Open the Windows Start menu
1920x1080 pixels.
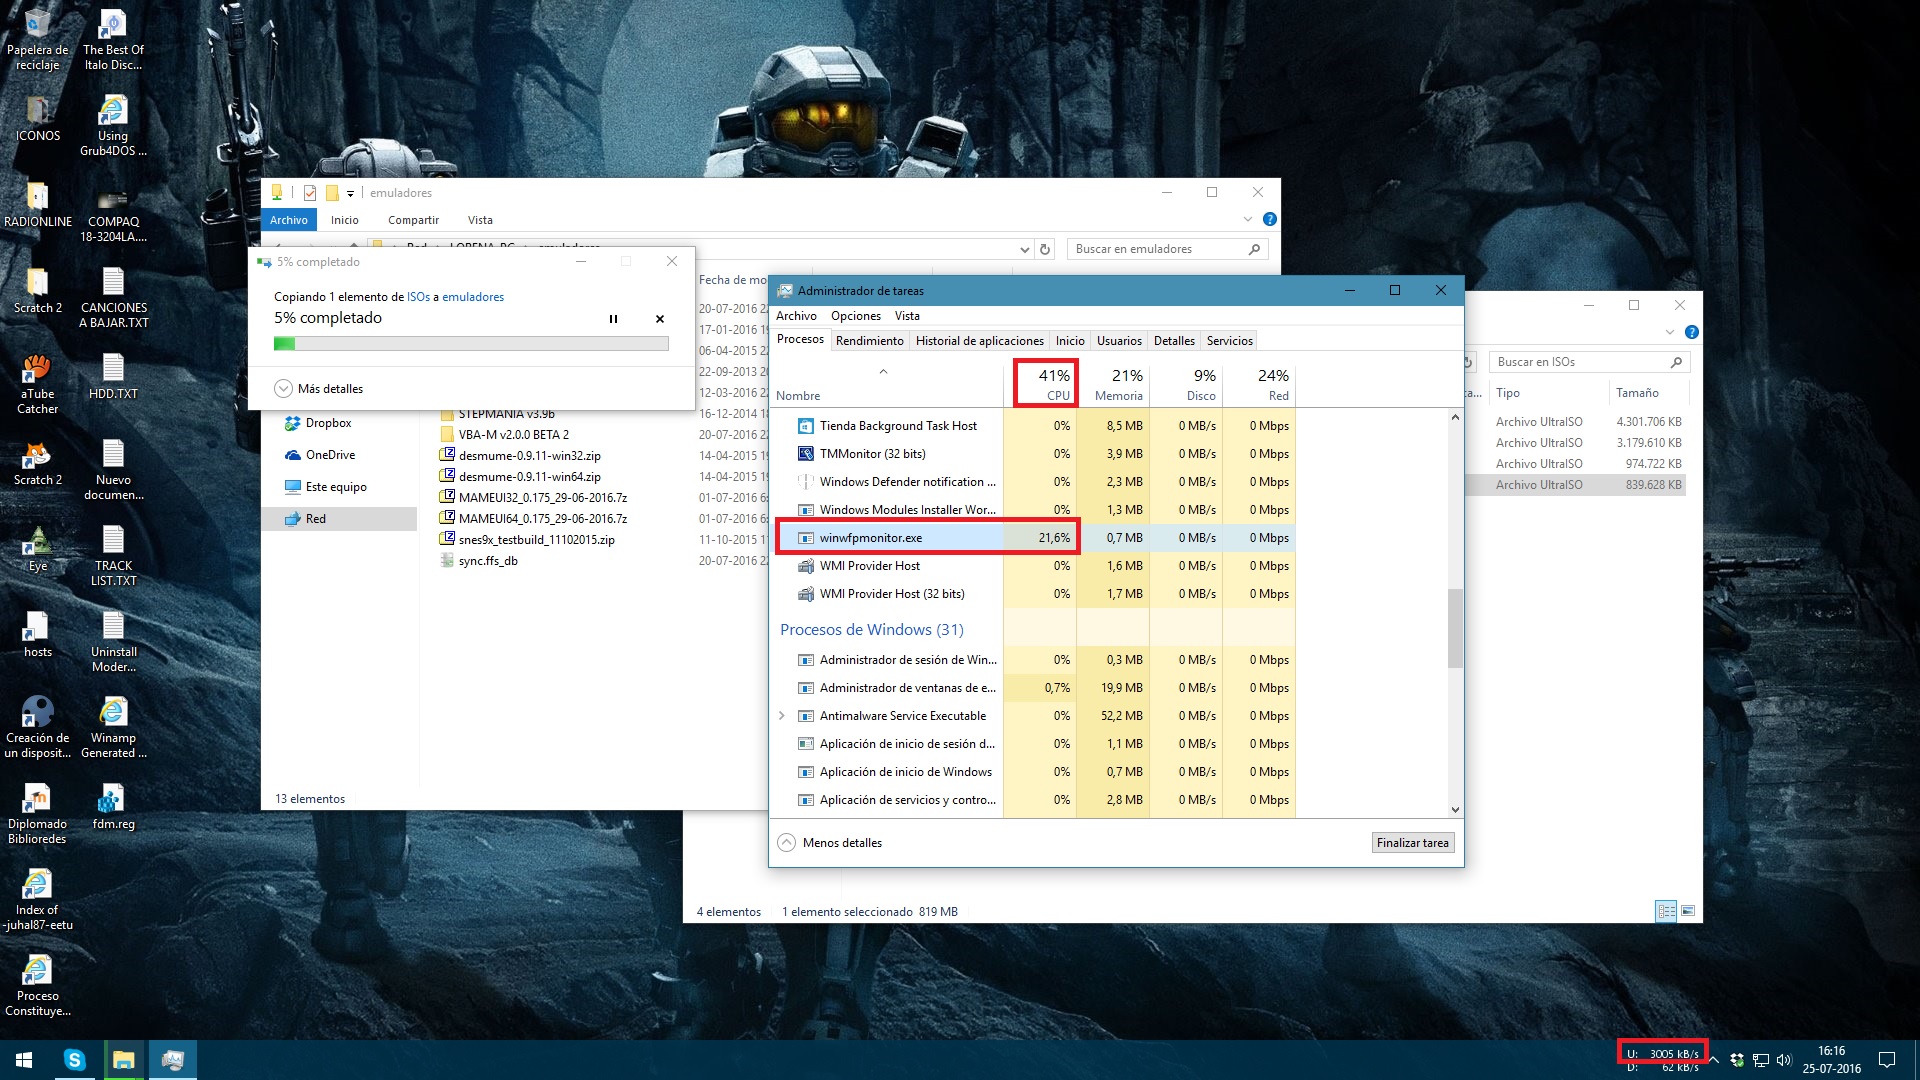24,1060
